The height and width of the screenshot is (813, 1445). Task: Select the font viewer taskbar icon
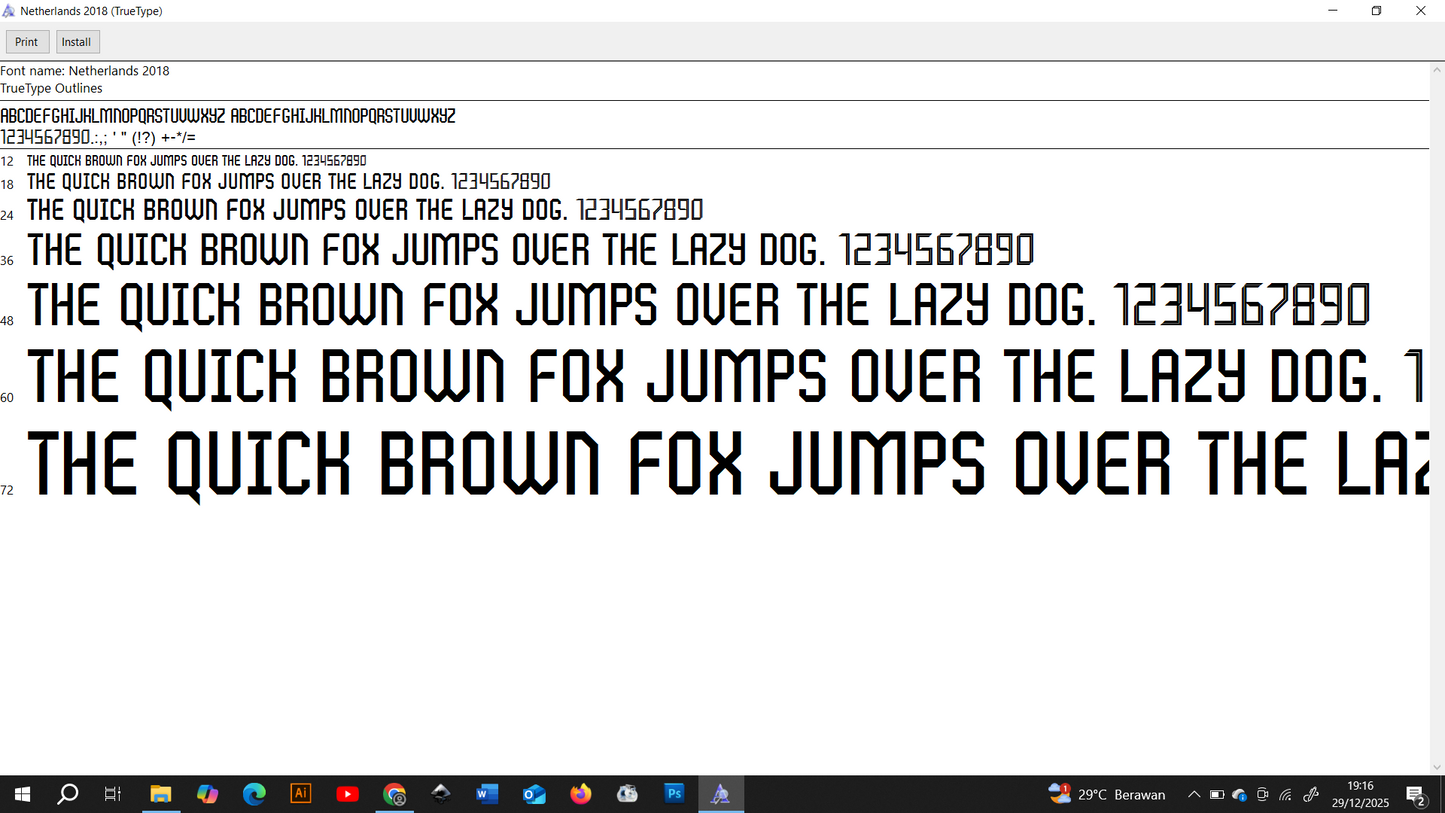(721, 794)
